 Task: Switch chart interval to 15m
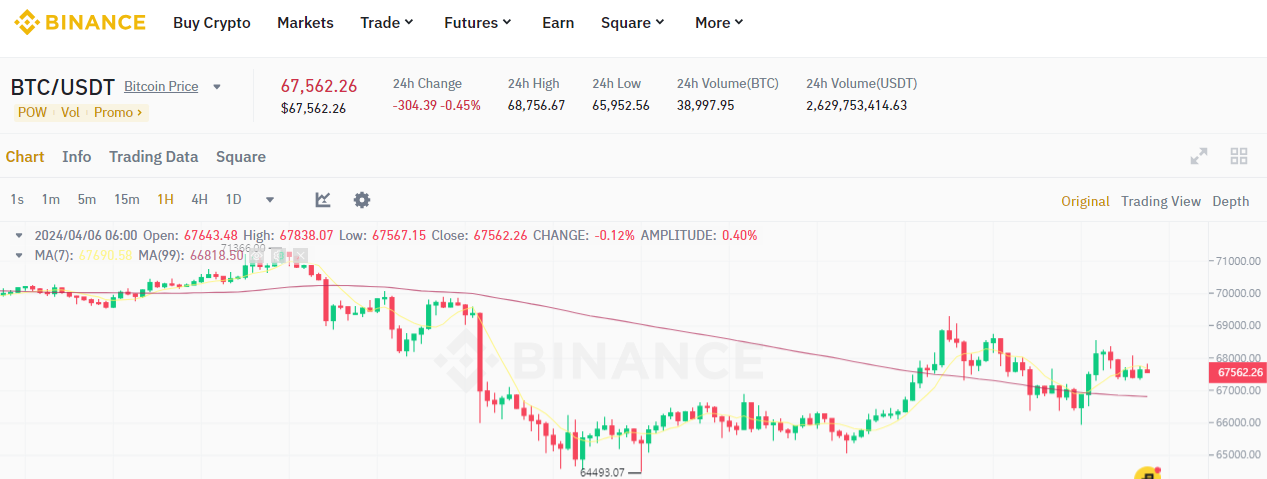pos(126,199)
